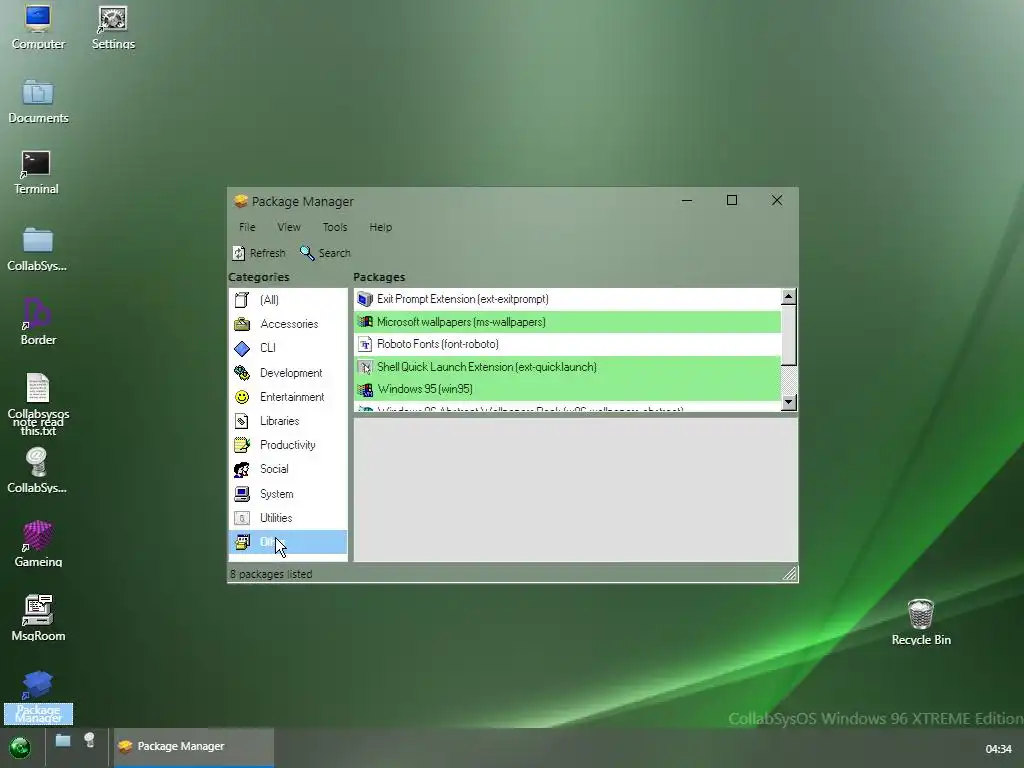Select Windows 95 (win95) package row

click(x=568, y=389)
